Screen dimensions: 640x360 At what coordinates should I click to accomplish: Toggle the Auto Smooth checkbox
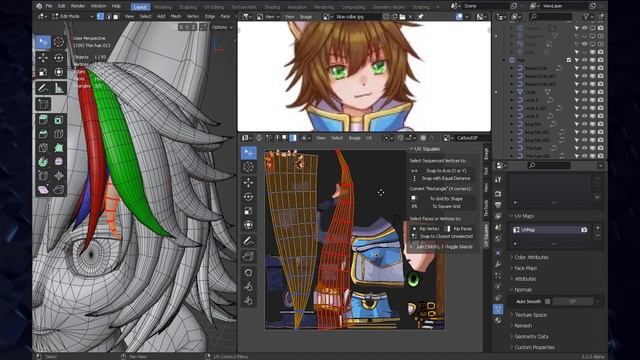tap(547, 302)
